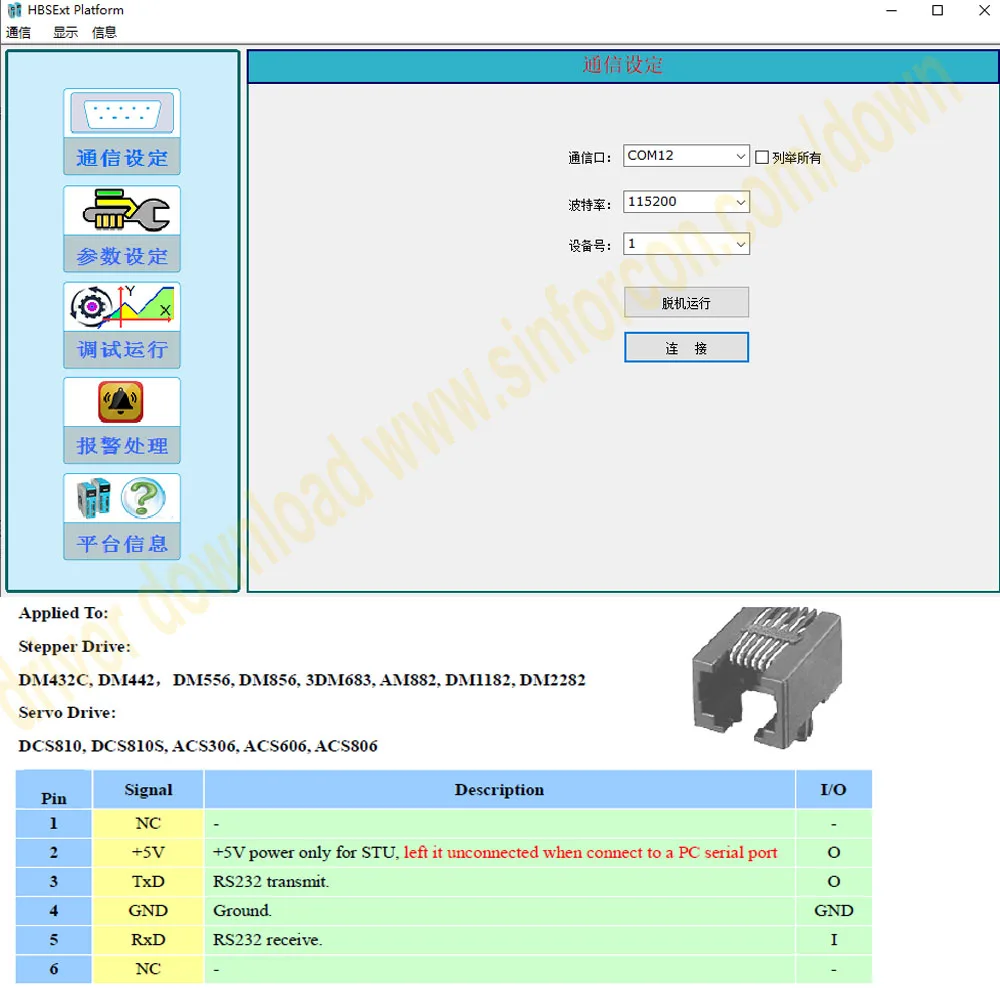Select the debug run graph icon
The height and width of the screenshot is (1000, 1000).
[122, 307]
